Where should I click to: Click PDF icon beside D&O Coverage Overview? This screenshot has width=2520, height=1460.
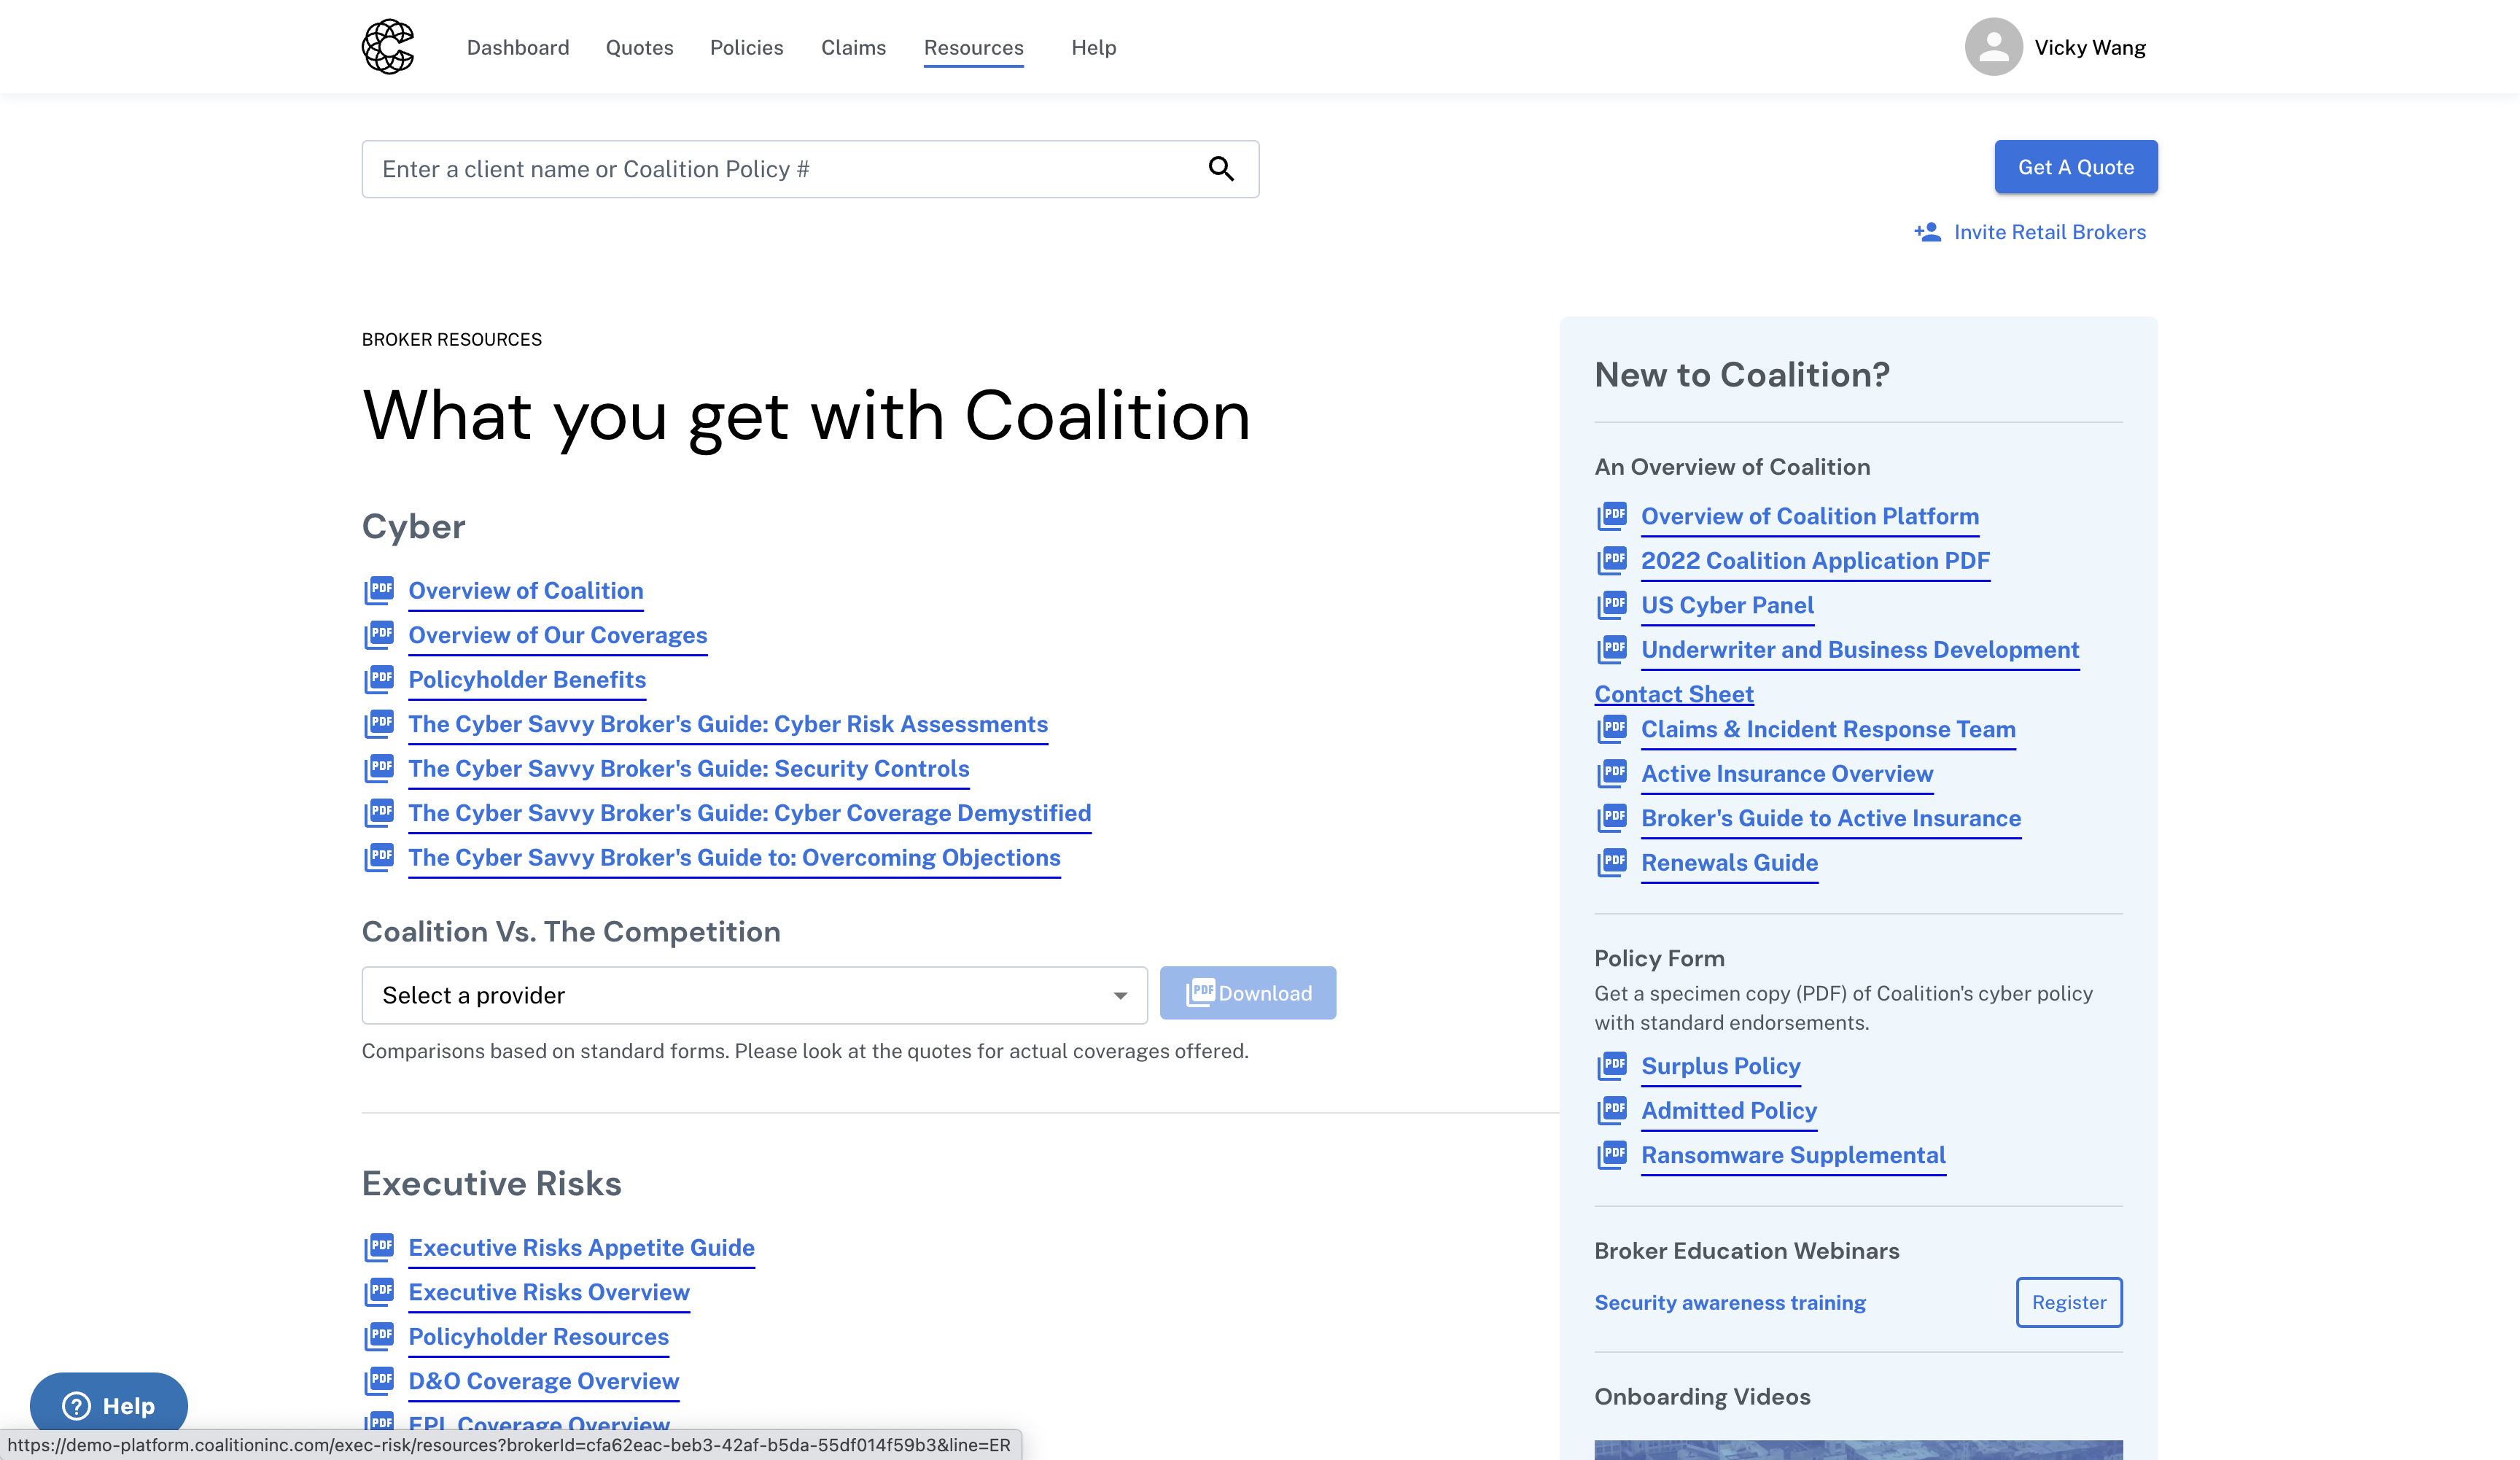[379, 1381]
